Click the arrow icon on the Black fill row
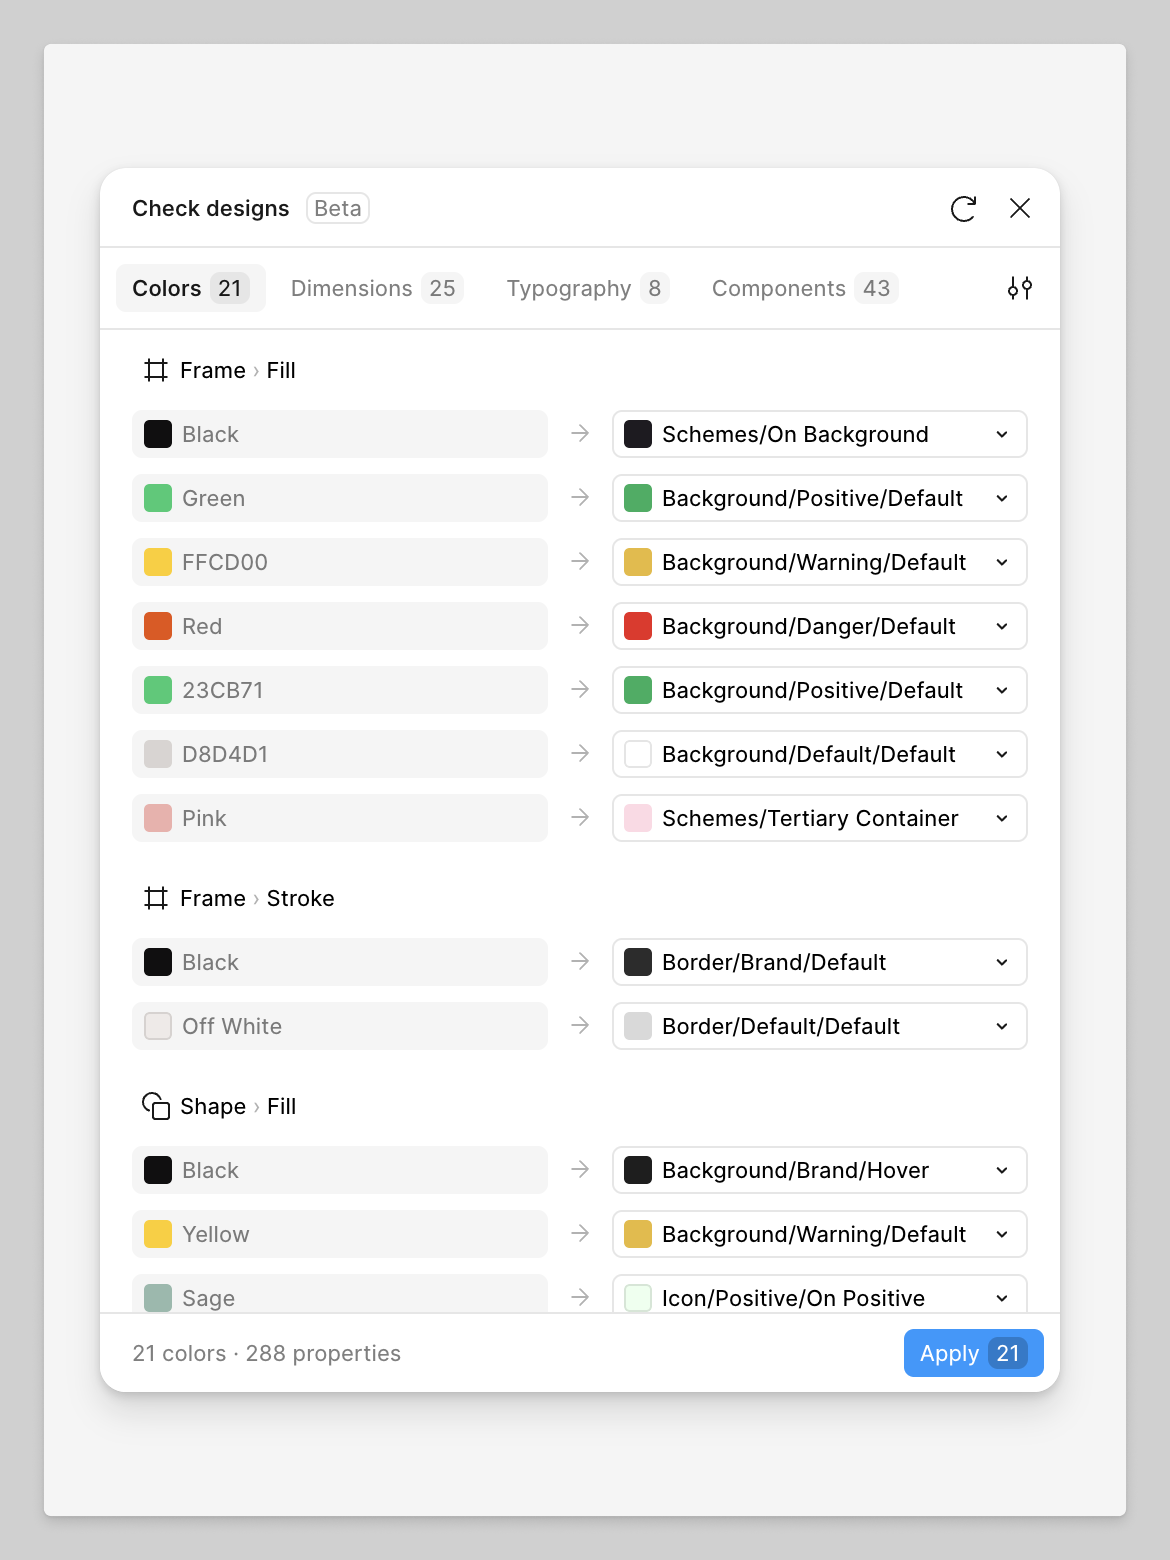Viewport: 1170px width, 1560px height. (x=580, y=434)
